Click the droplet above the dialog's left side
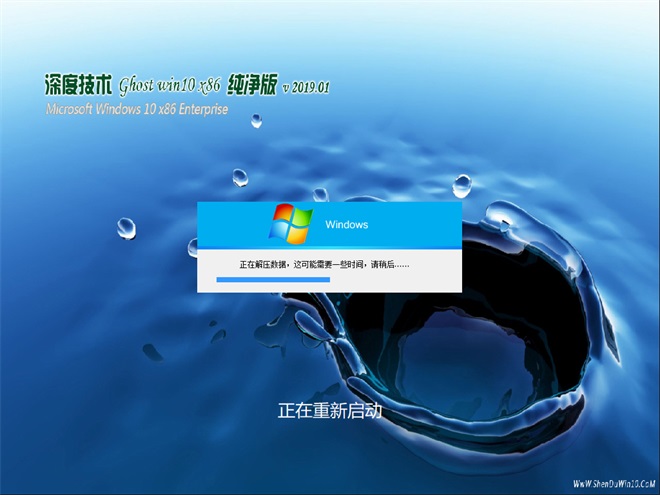This screenshot has width=660, height=495. coord(239,177)
